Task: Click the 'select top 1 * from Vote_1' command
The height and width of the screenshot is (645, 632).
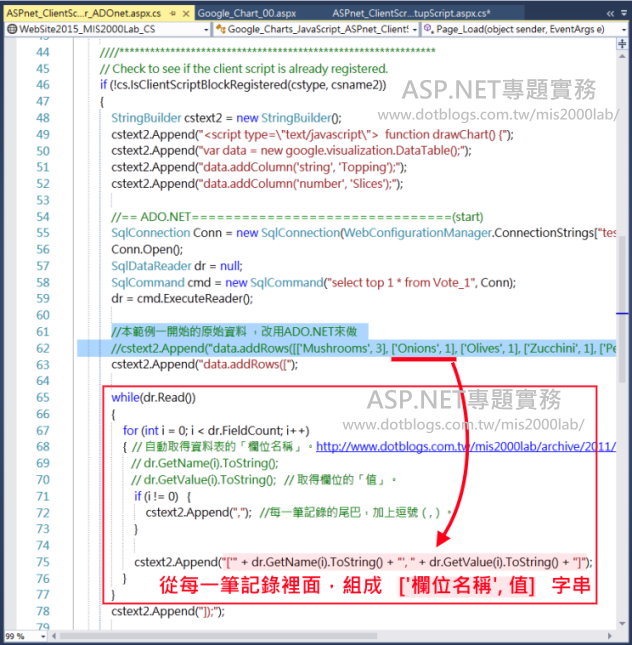Action: (x=313, y=283)
